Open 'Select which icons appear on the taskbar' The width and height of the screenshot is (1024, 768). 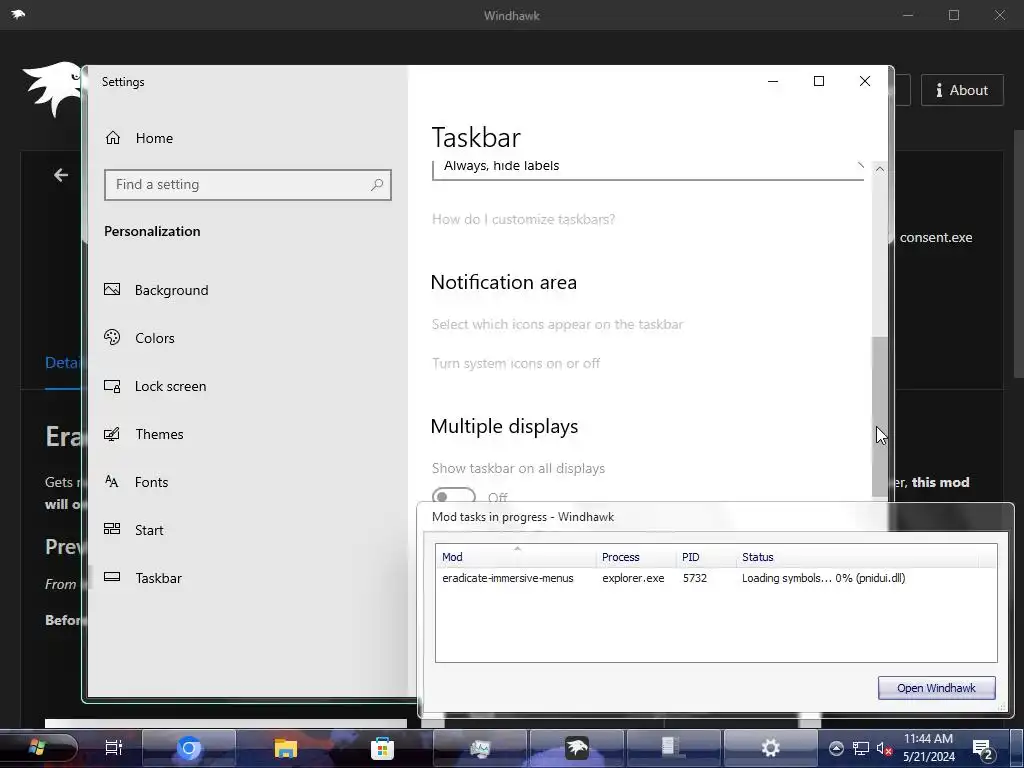pyautogui.click(x=557, y=325)
